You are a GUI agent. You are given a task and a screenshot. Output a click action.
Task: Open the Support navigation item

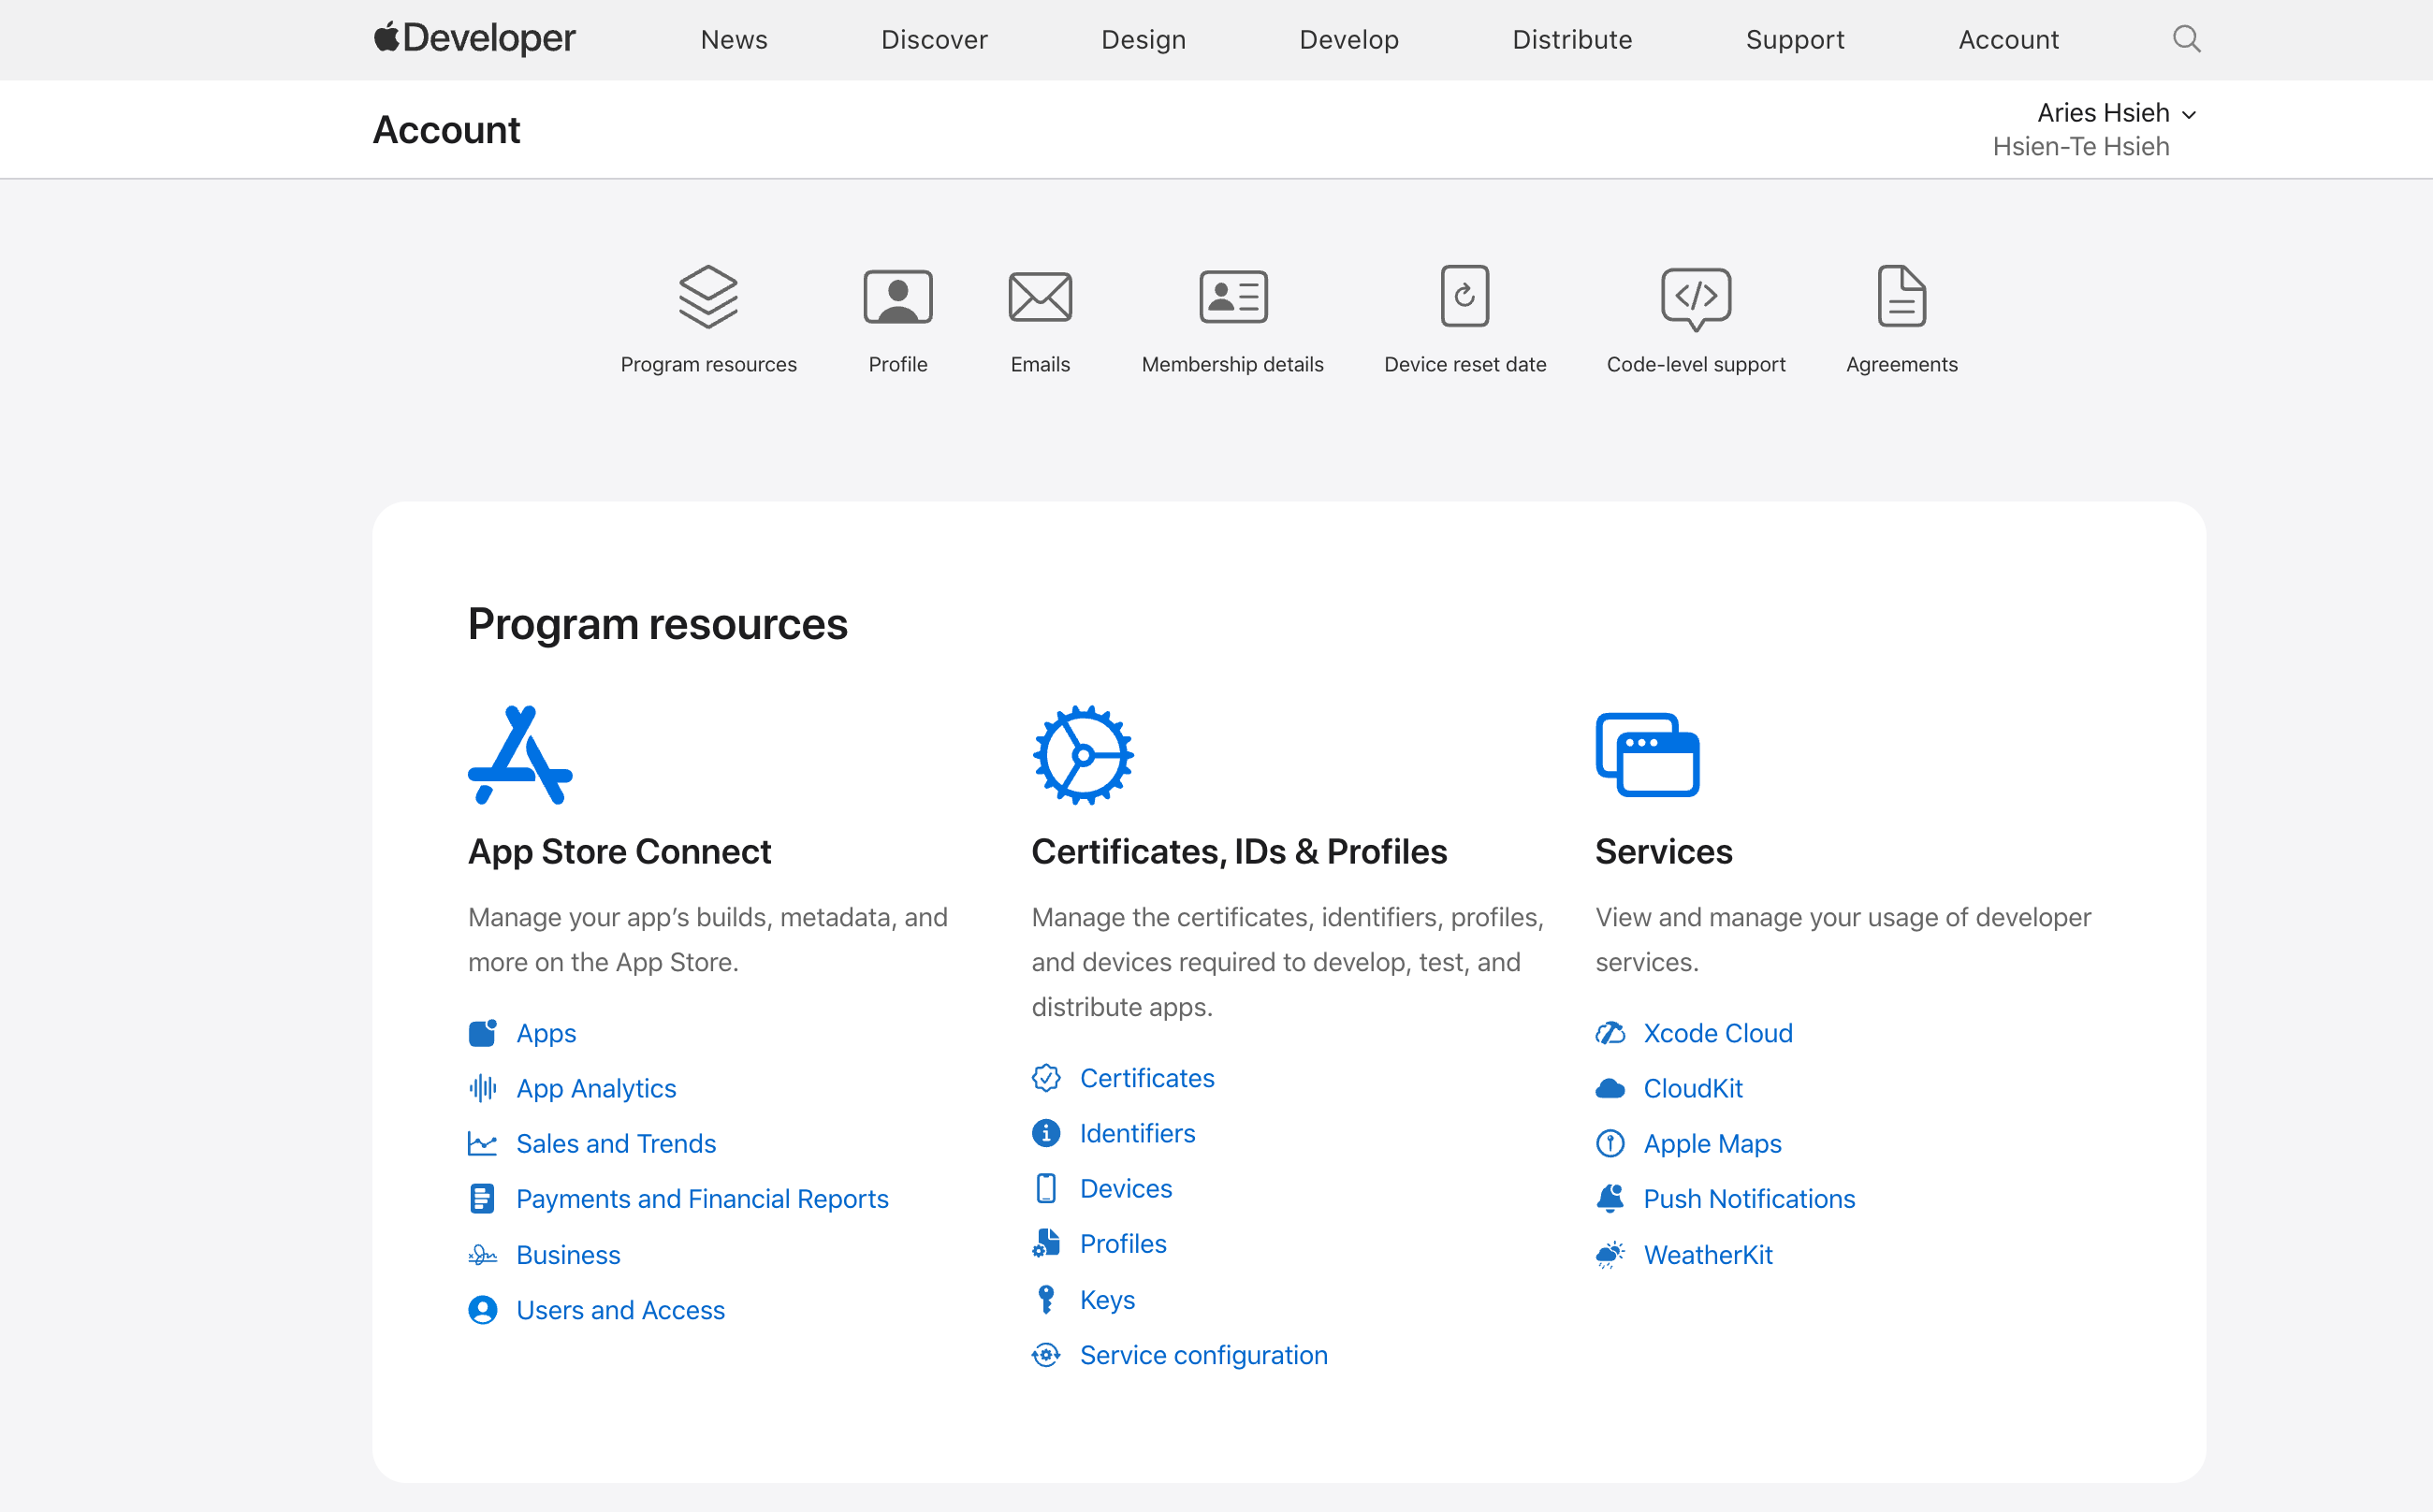click(1794, 40)
